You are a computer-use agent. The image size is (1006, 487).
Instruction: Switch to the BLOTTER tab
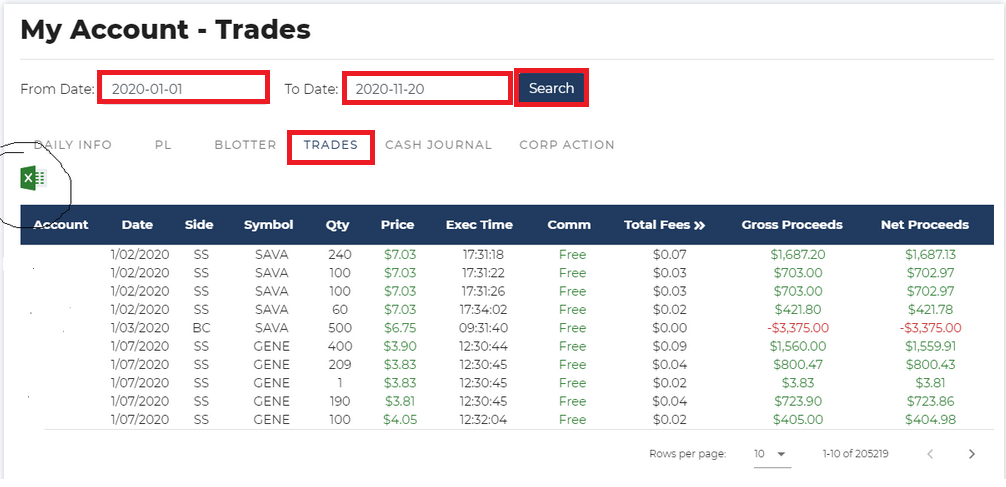[245, 145]
